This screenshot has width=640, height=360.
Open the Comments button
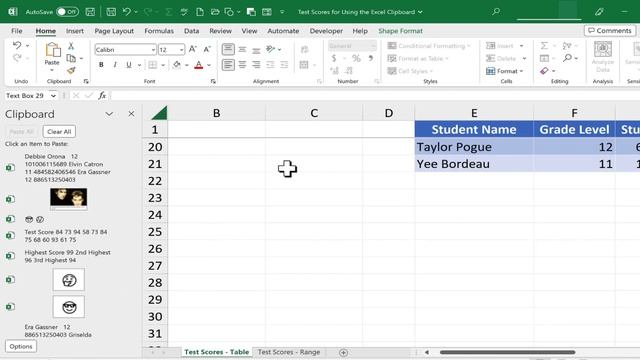tap(610, 31)
